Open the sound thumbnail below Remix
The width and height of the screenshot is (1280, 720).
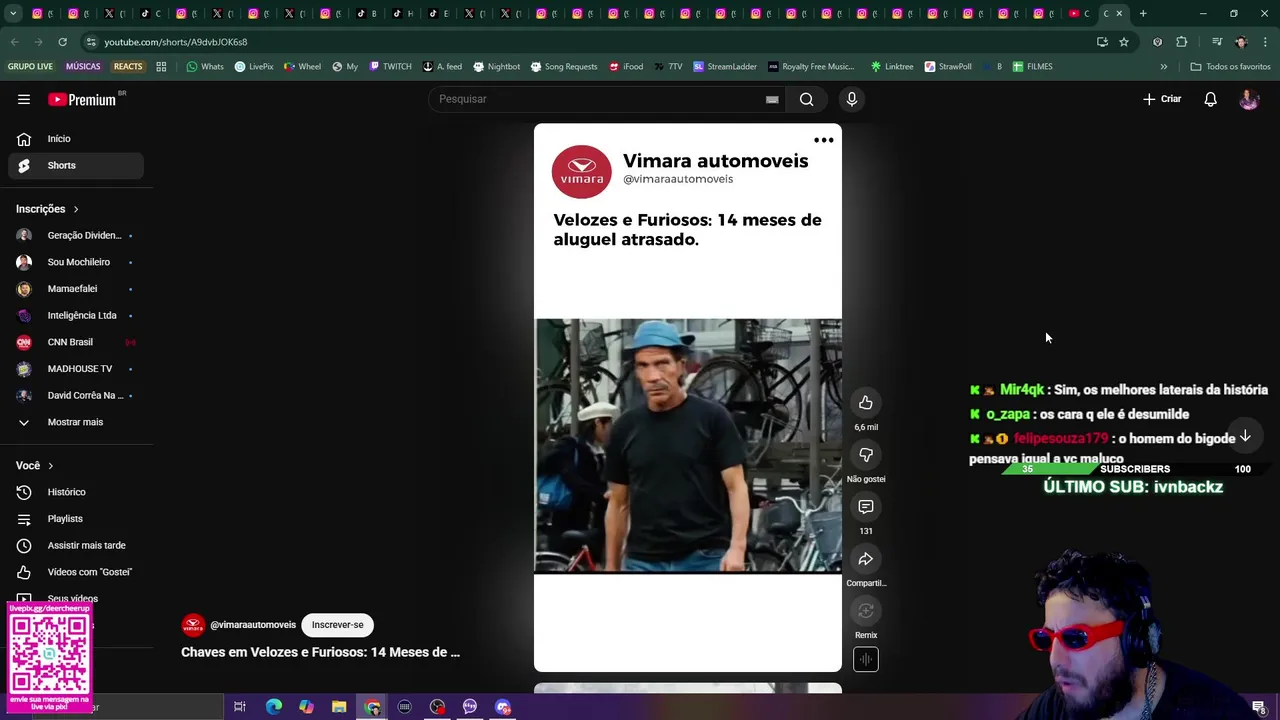click(x=866, y=659)
